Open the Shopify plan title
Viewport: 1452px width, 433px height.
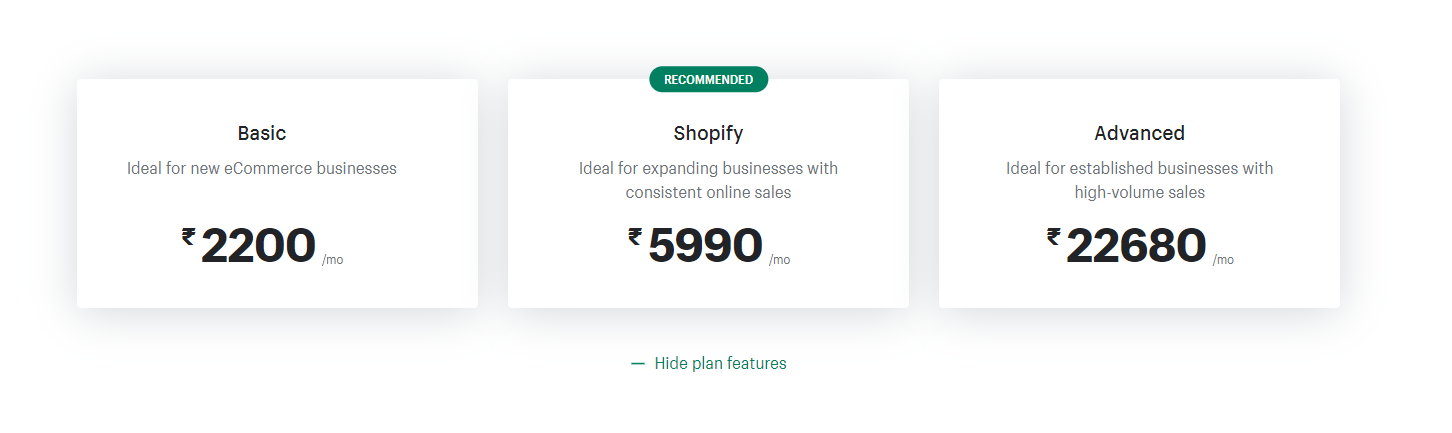click(708, 133)
